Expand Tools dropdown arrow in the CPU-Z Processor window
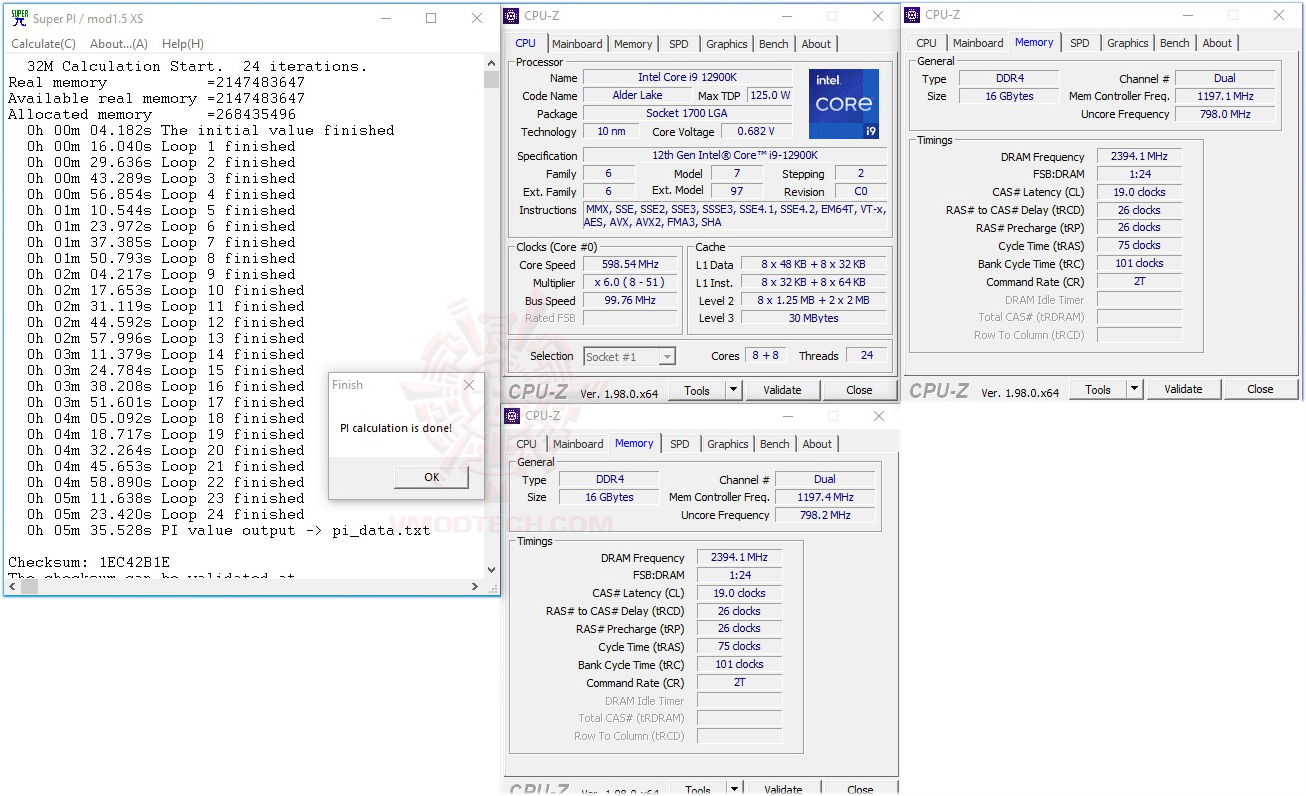The height and width of the screenshot is (796, 1306). [734, 390]
